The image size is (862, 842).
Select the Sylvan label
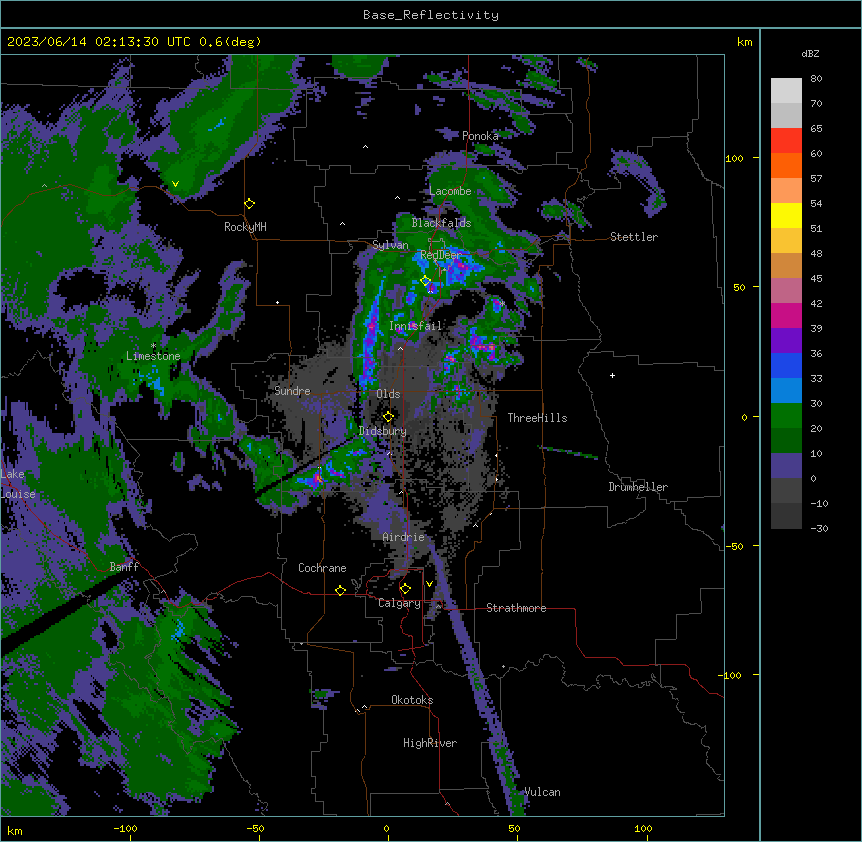[390, 245]
